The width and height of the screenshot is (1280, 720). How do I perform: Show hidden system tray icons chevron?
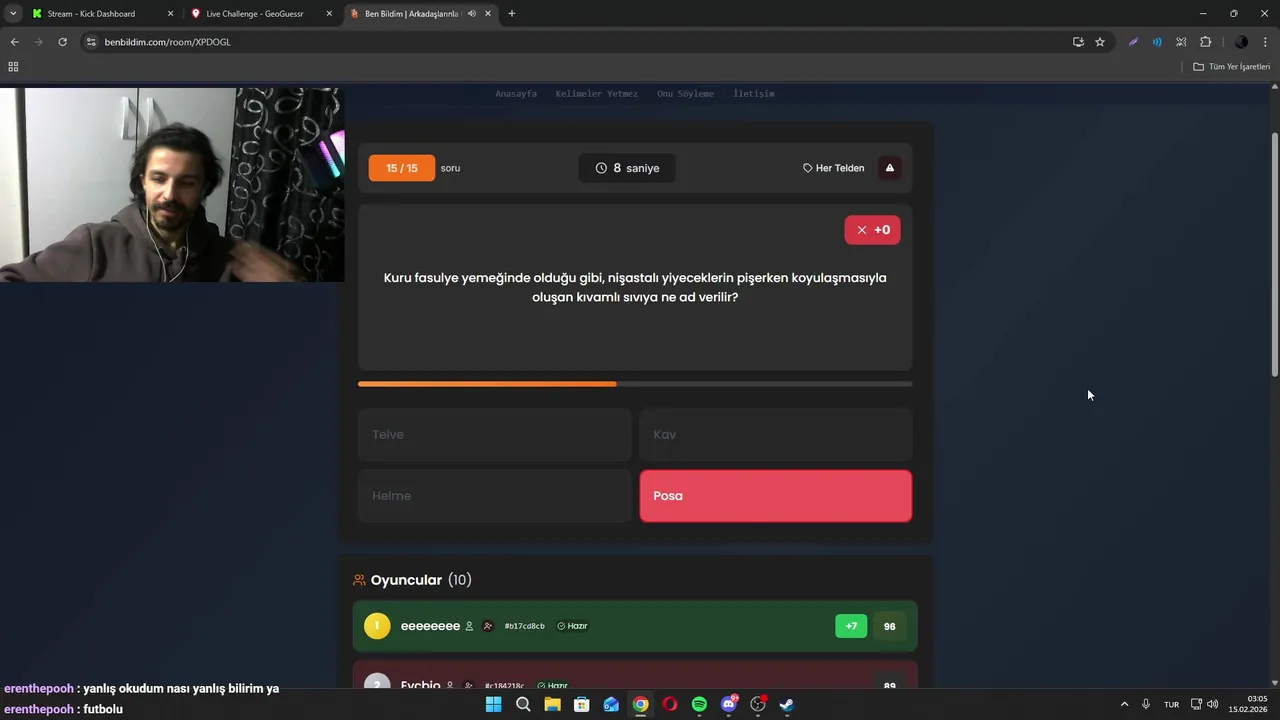1124,704
